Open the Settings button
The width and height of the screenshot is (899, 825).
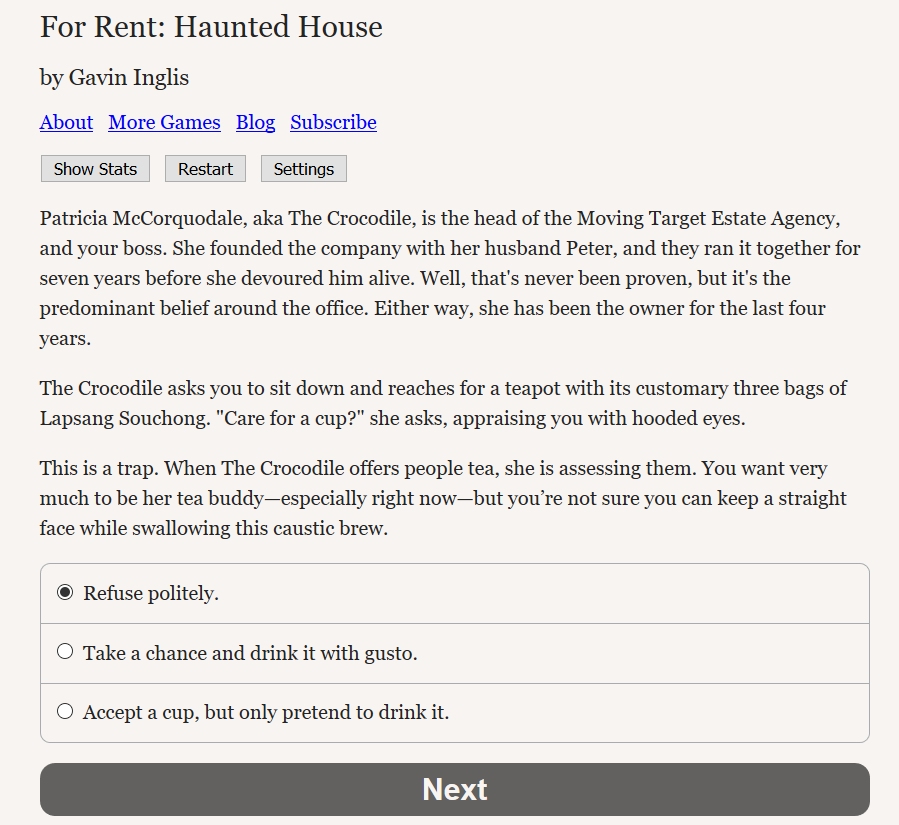coord(304,169)
